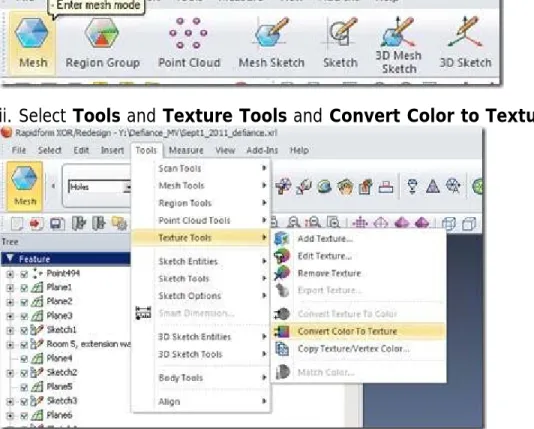The height and width of the screenshot is (429, 534).
Task: Click the small left arrow beside Holes box
Action: pyautogui.click(x=53, y=186)
